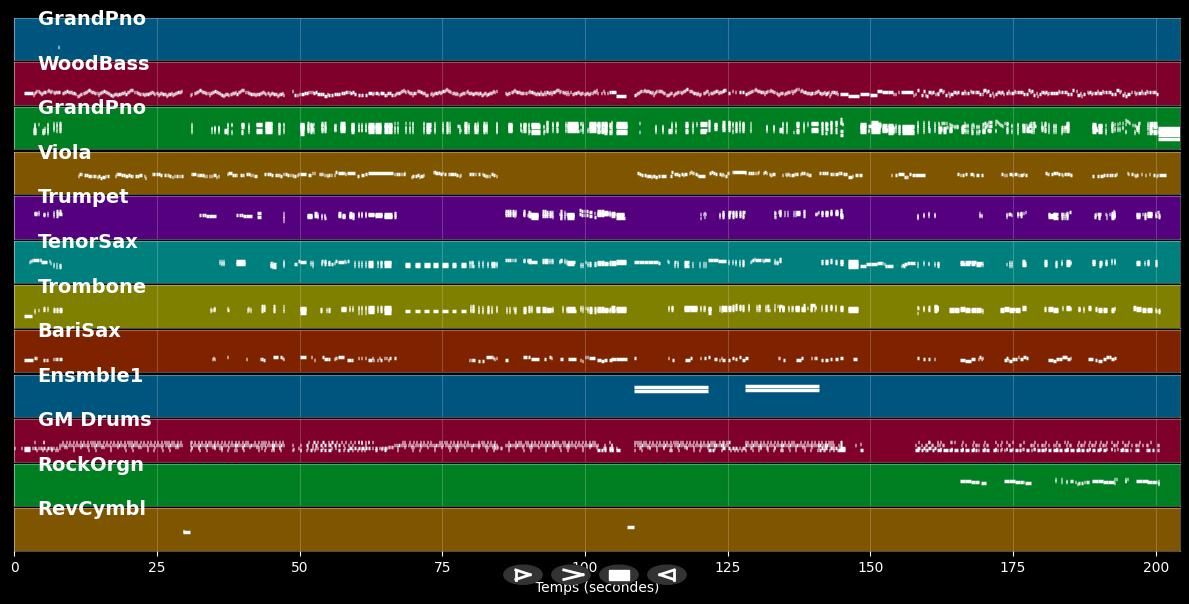Click the Temps (secondes) axis label
Screen dimensions: 1189x604
point(597,588)
